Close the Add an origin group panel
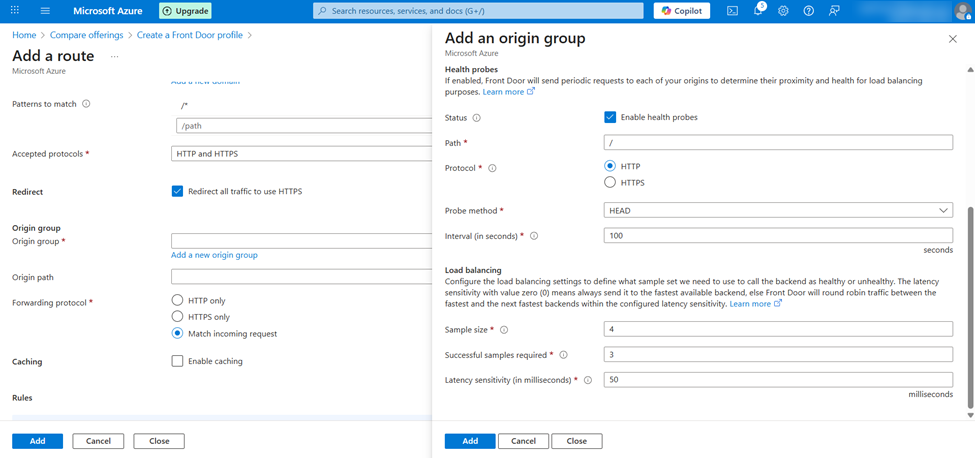 pos(952,39)
